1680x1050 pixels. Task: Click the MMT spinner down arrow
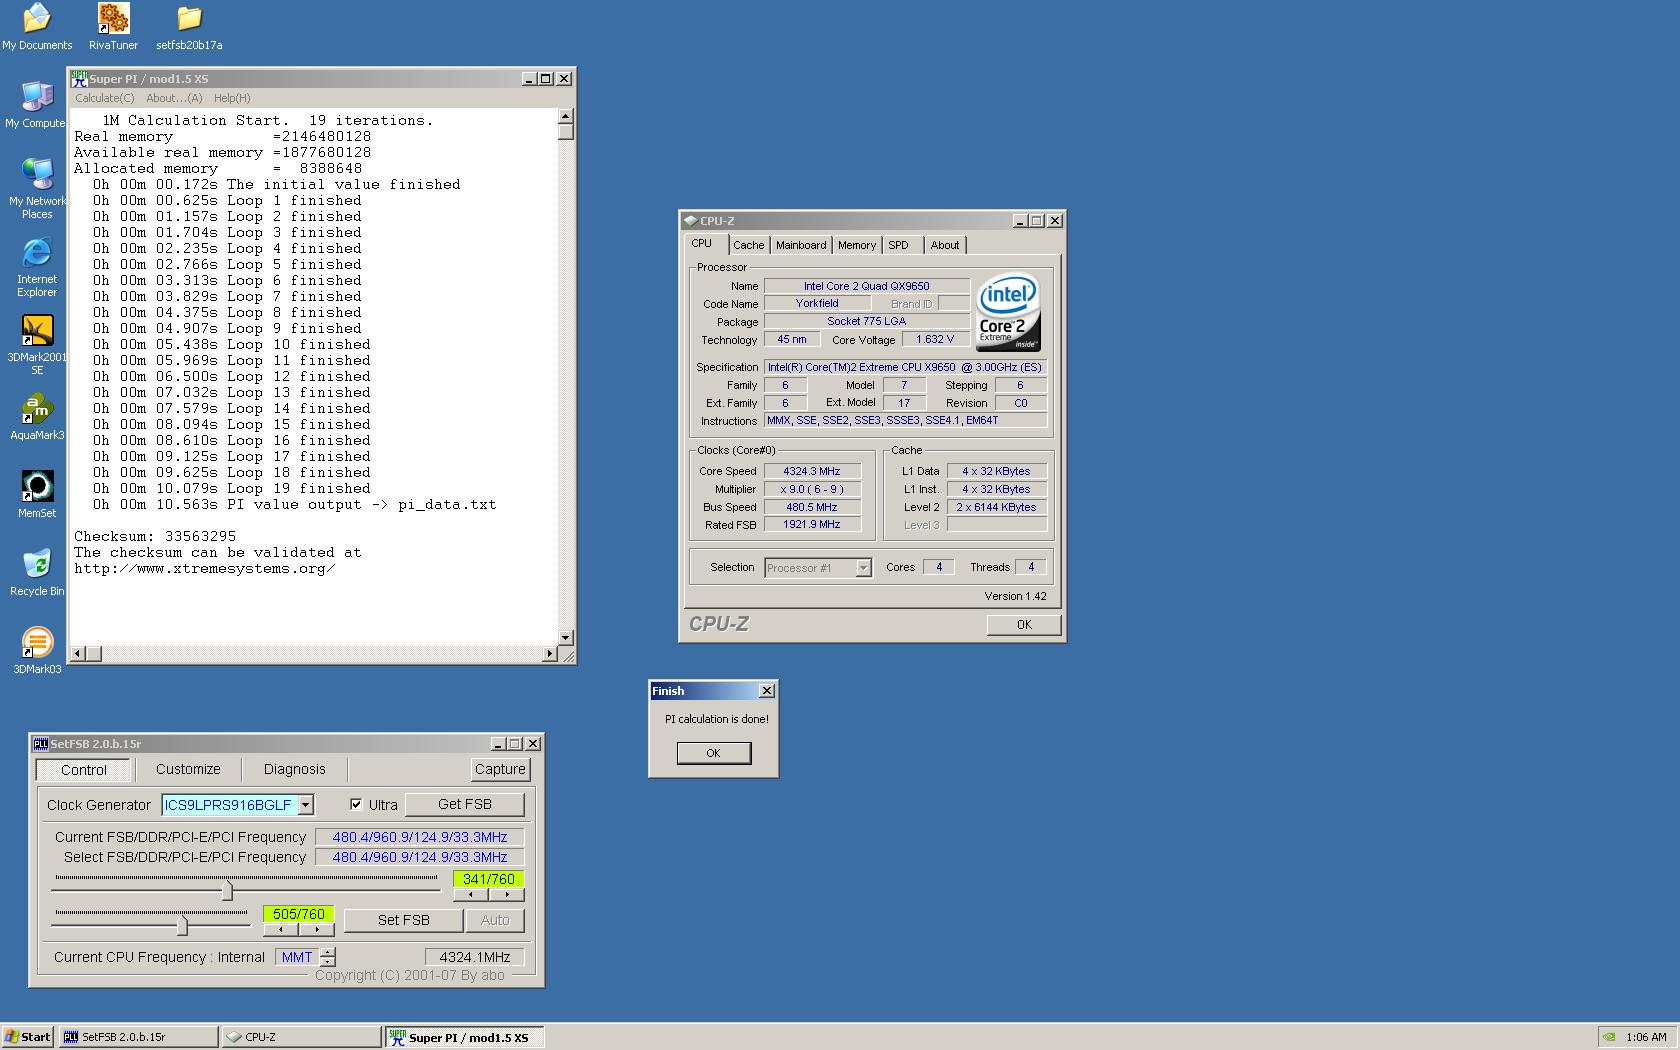pos(328,962)
